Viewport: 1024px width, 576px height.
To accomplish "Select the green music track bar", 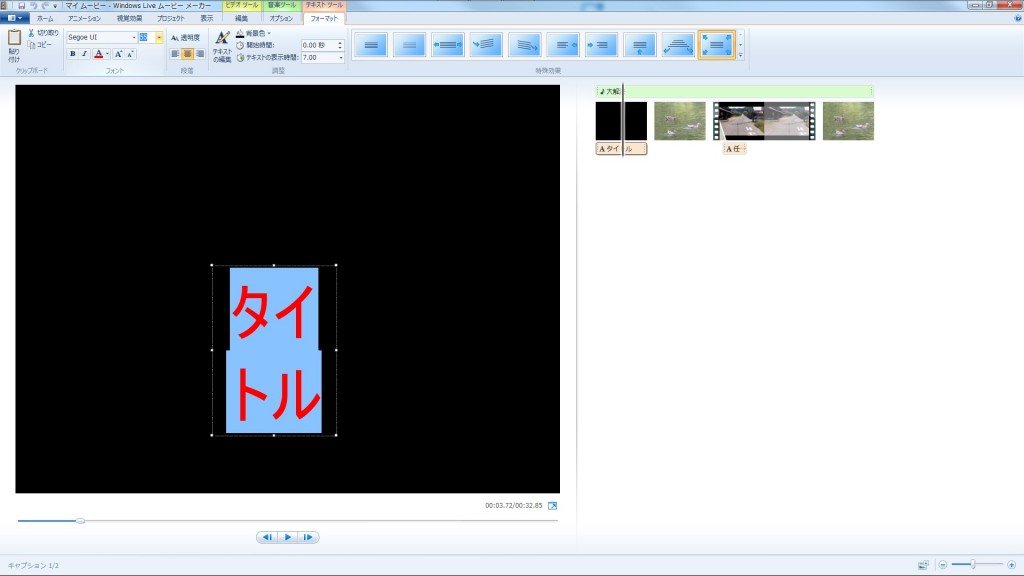I will tap(734, 91).
